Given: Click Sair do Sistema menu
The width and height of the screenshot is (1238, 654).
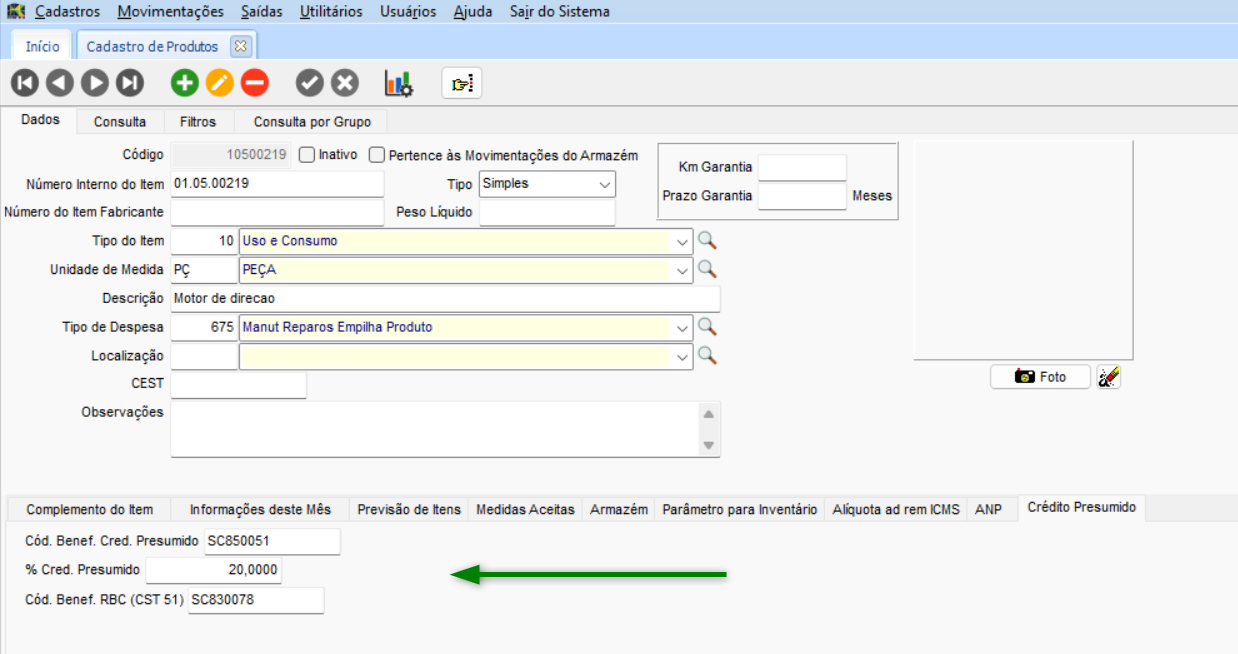Looking at the screenshot, I should [x=559, y=12].
